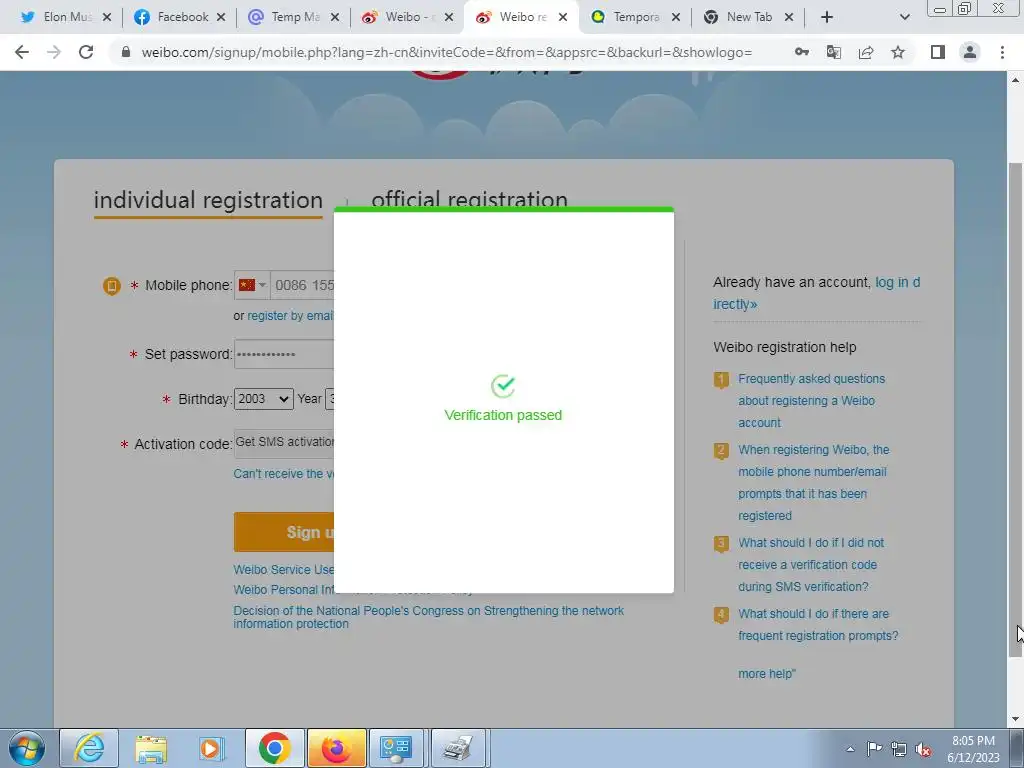This screenshot has height=768, width=1024.
Task: Go forward in browser history
Action: point(54,52)
